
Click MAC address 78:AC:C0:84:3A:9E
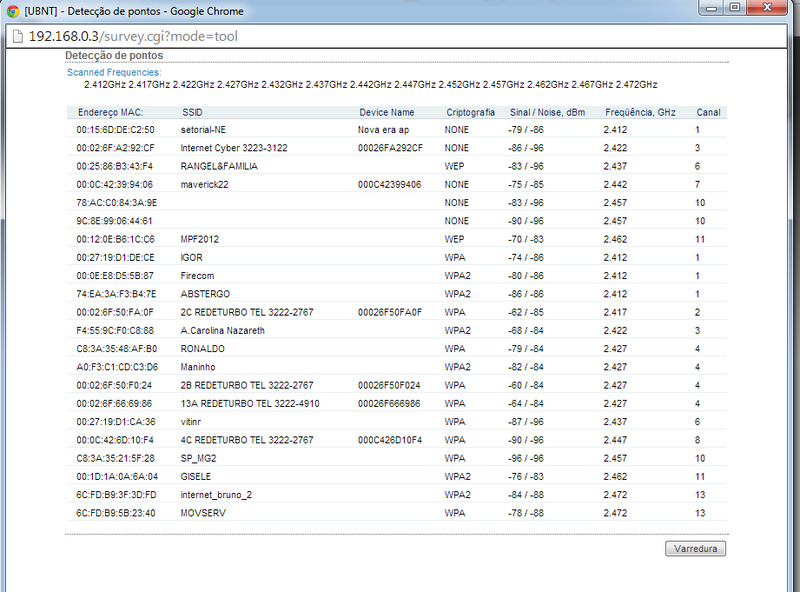pos(117,203)
